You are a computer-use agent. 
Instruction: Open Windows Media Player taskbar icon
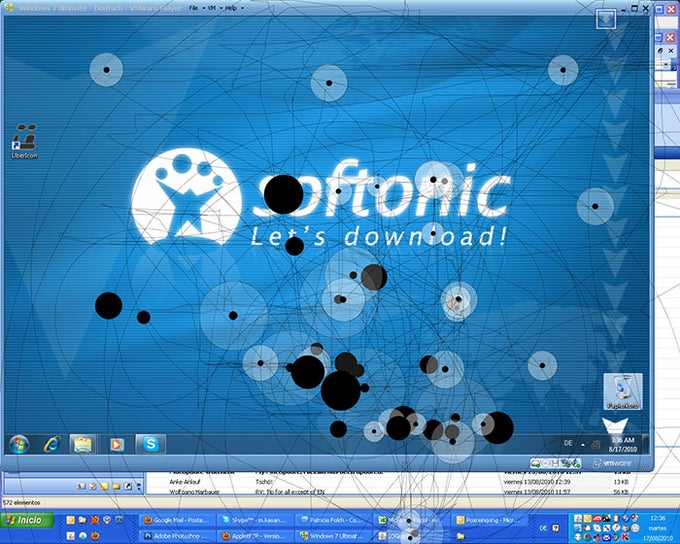tap(116, 444)
